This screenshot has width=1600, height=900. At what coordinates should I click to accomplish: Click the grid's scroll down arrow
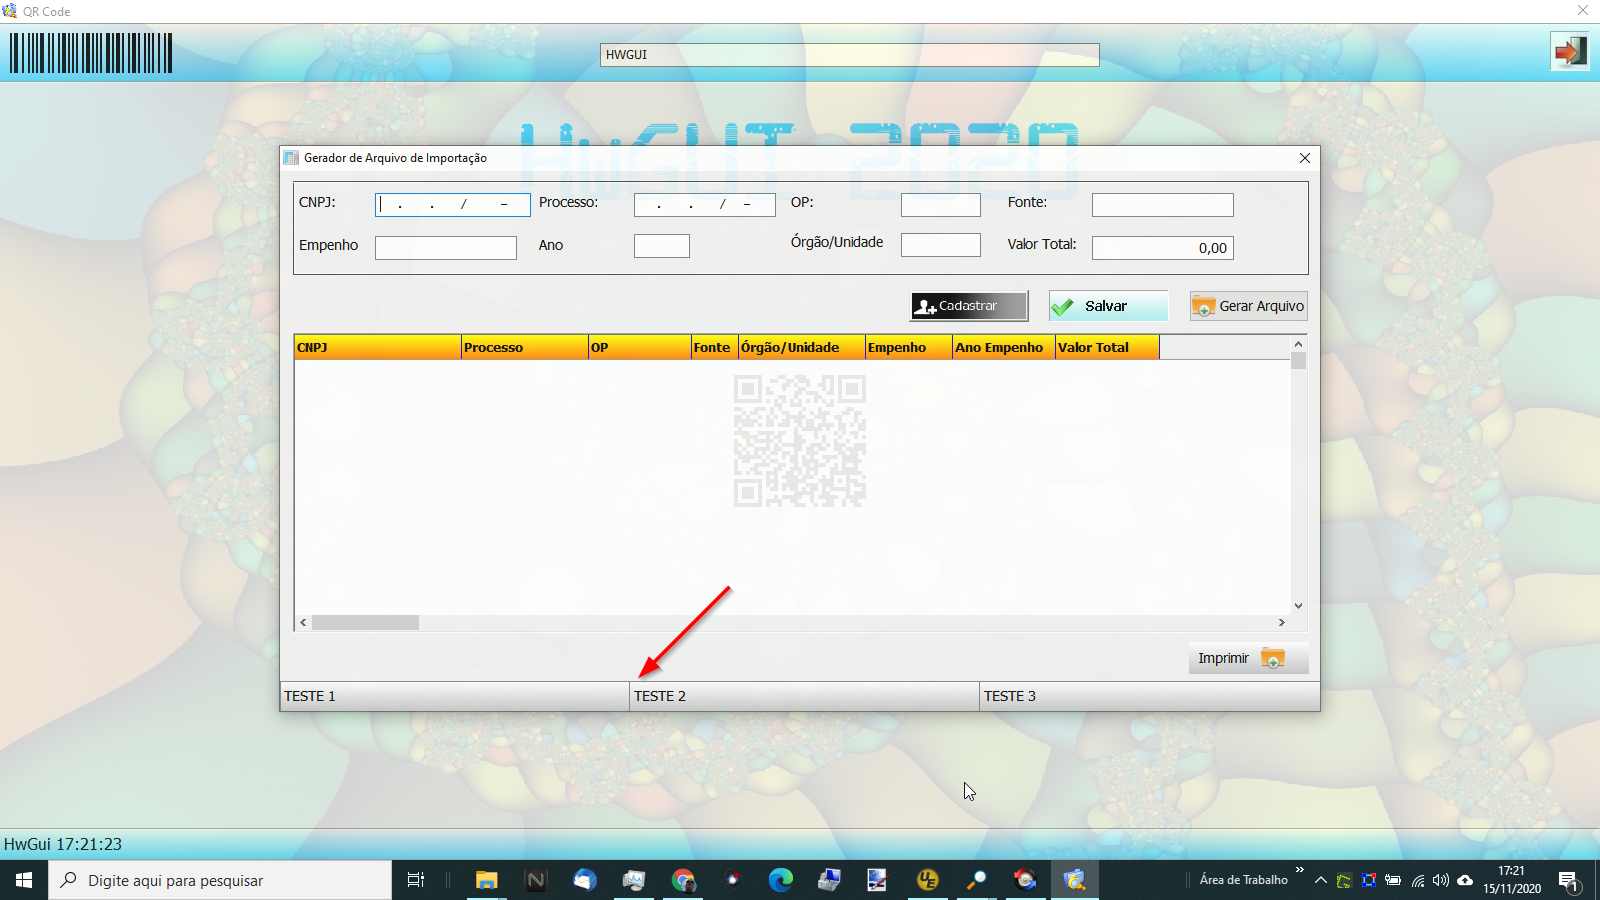click(1299, 606)
